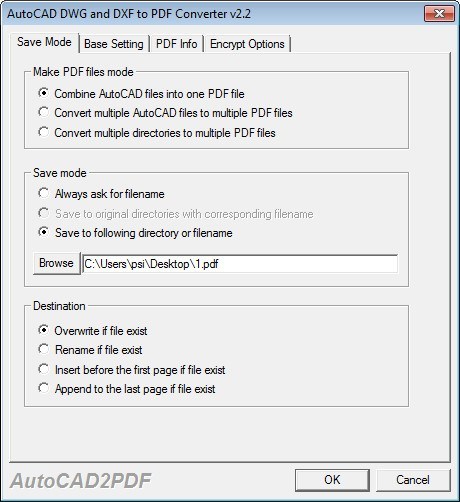Viewport: 460px width, 502px height.
Task: Select Append to the last page option
Action: pos(126,389)
